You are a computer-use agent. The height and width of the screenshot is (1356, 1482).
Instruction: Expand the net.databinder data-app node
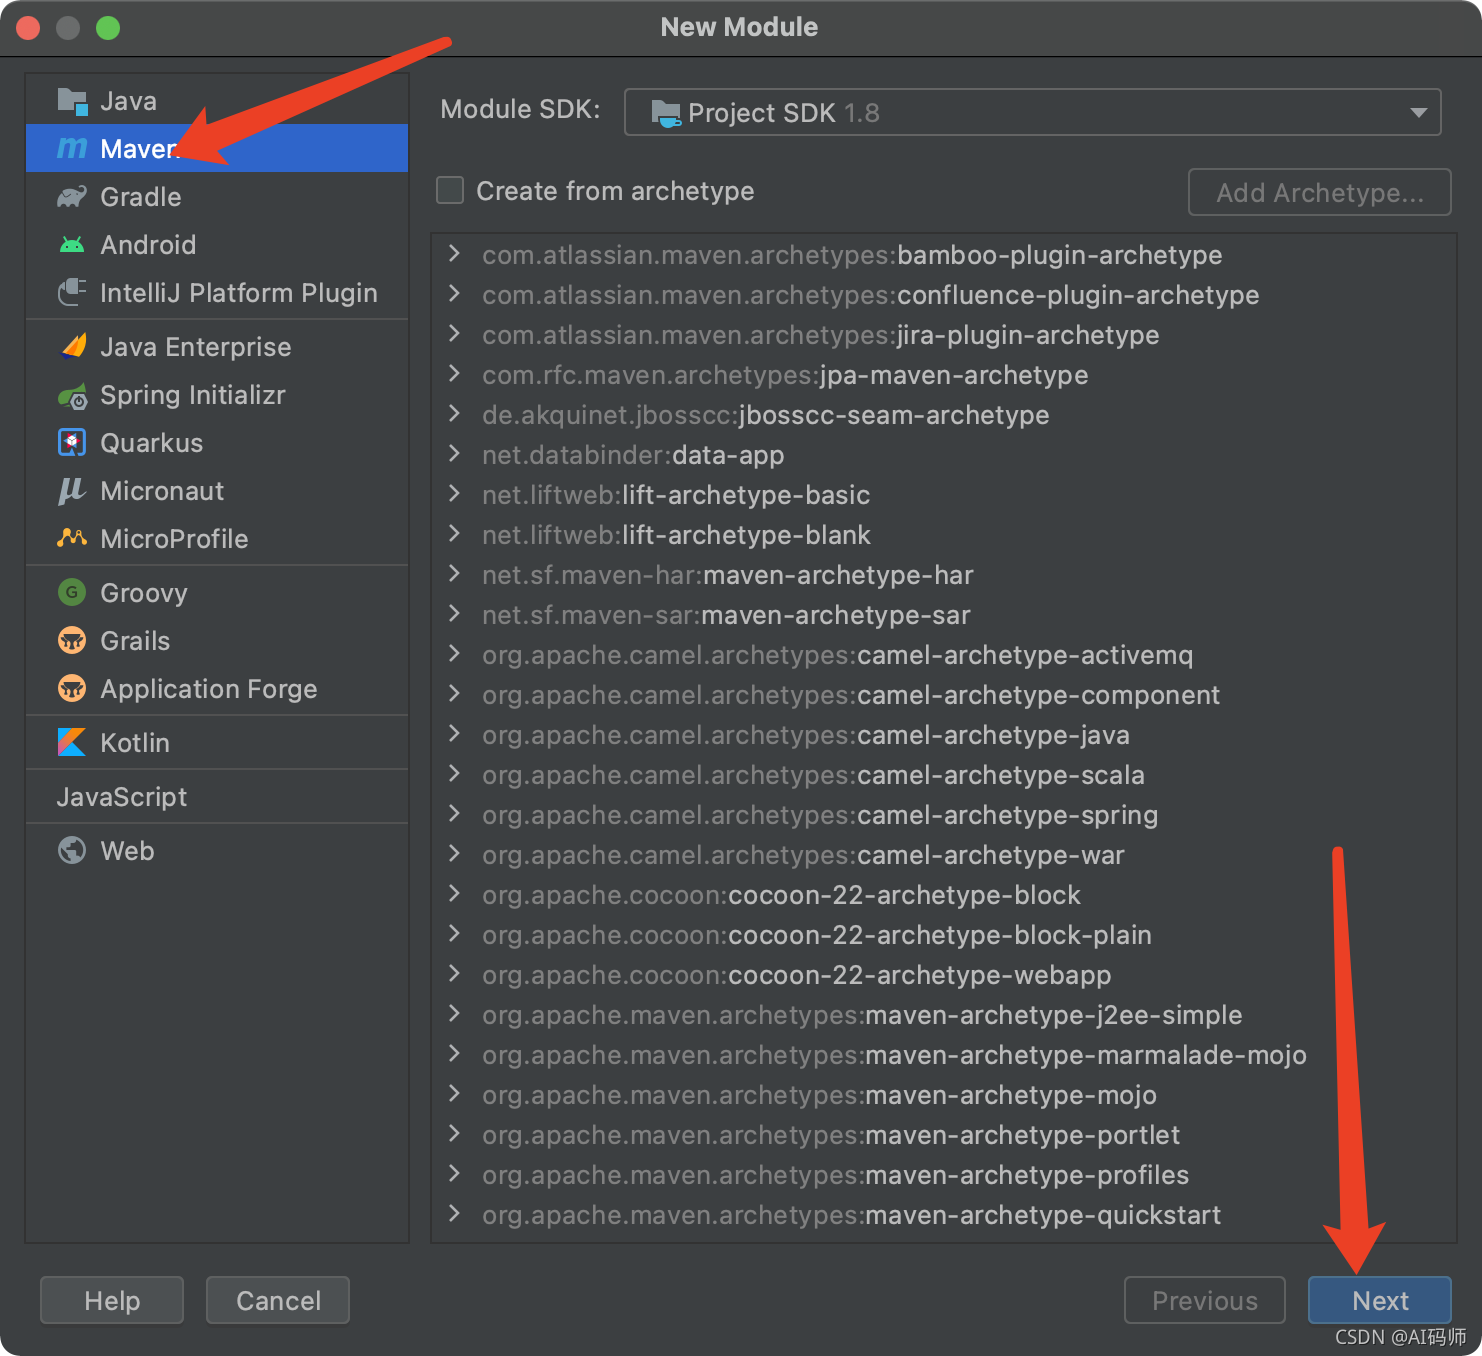pyautogui.click(x=455, y=454)
